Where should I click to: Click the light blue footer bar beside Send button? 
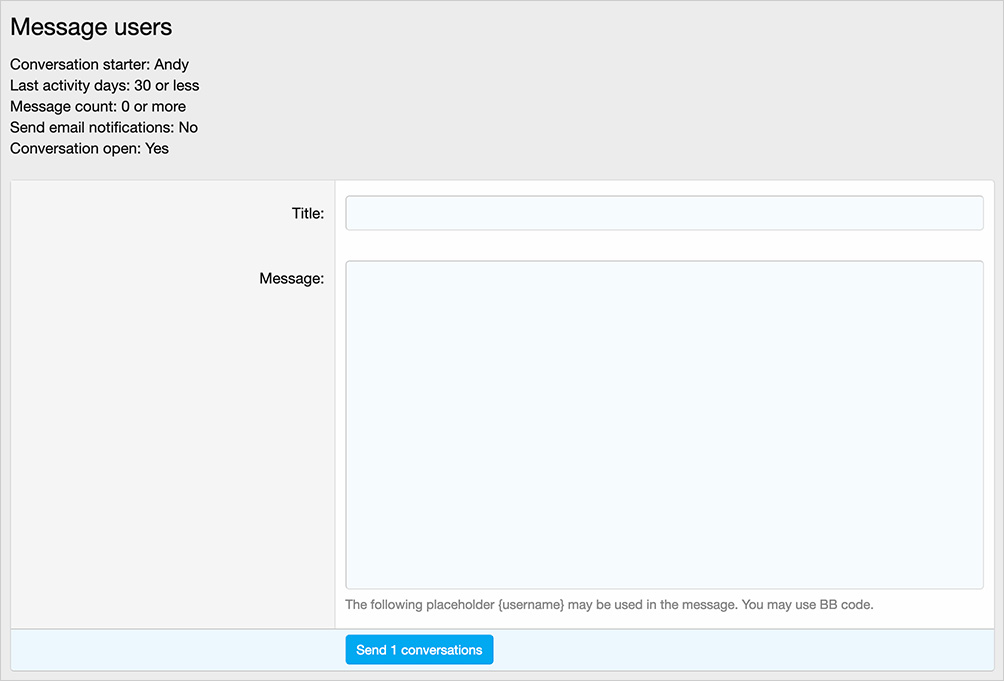coord(740,650)
